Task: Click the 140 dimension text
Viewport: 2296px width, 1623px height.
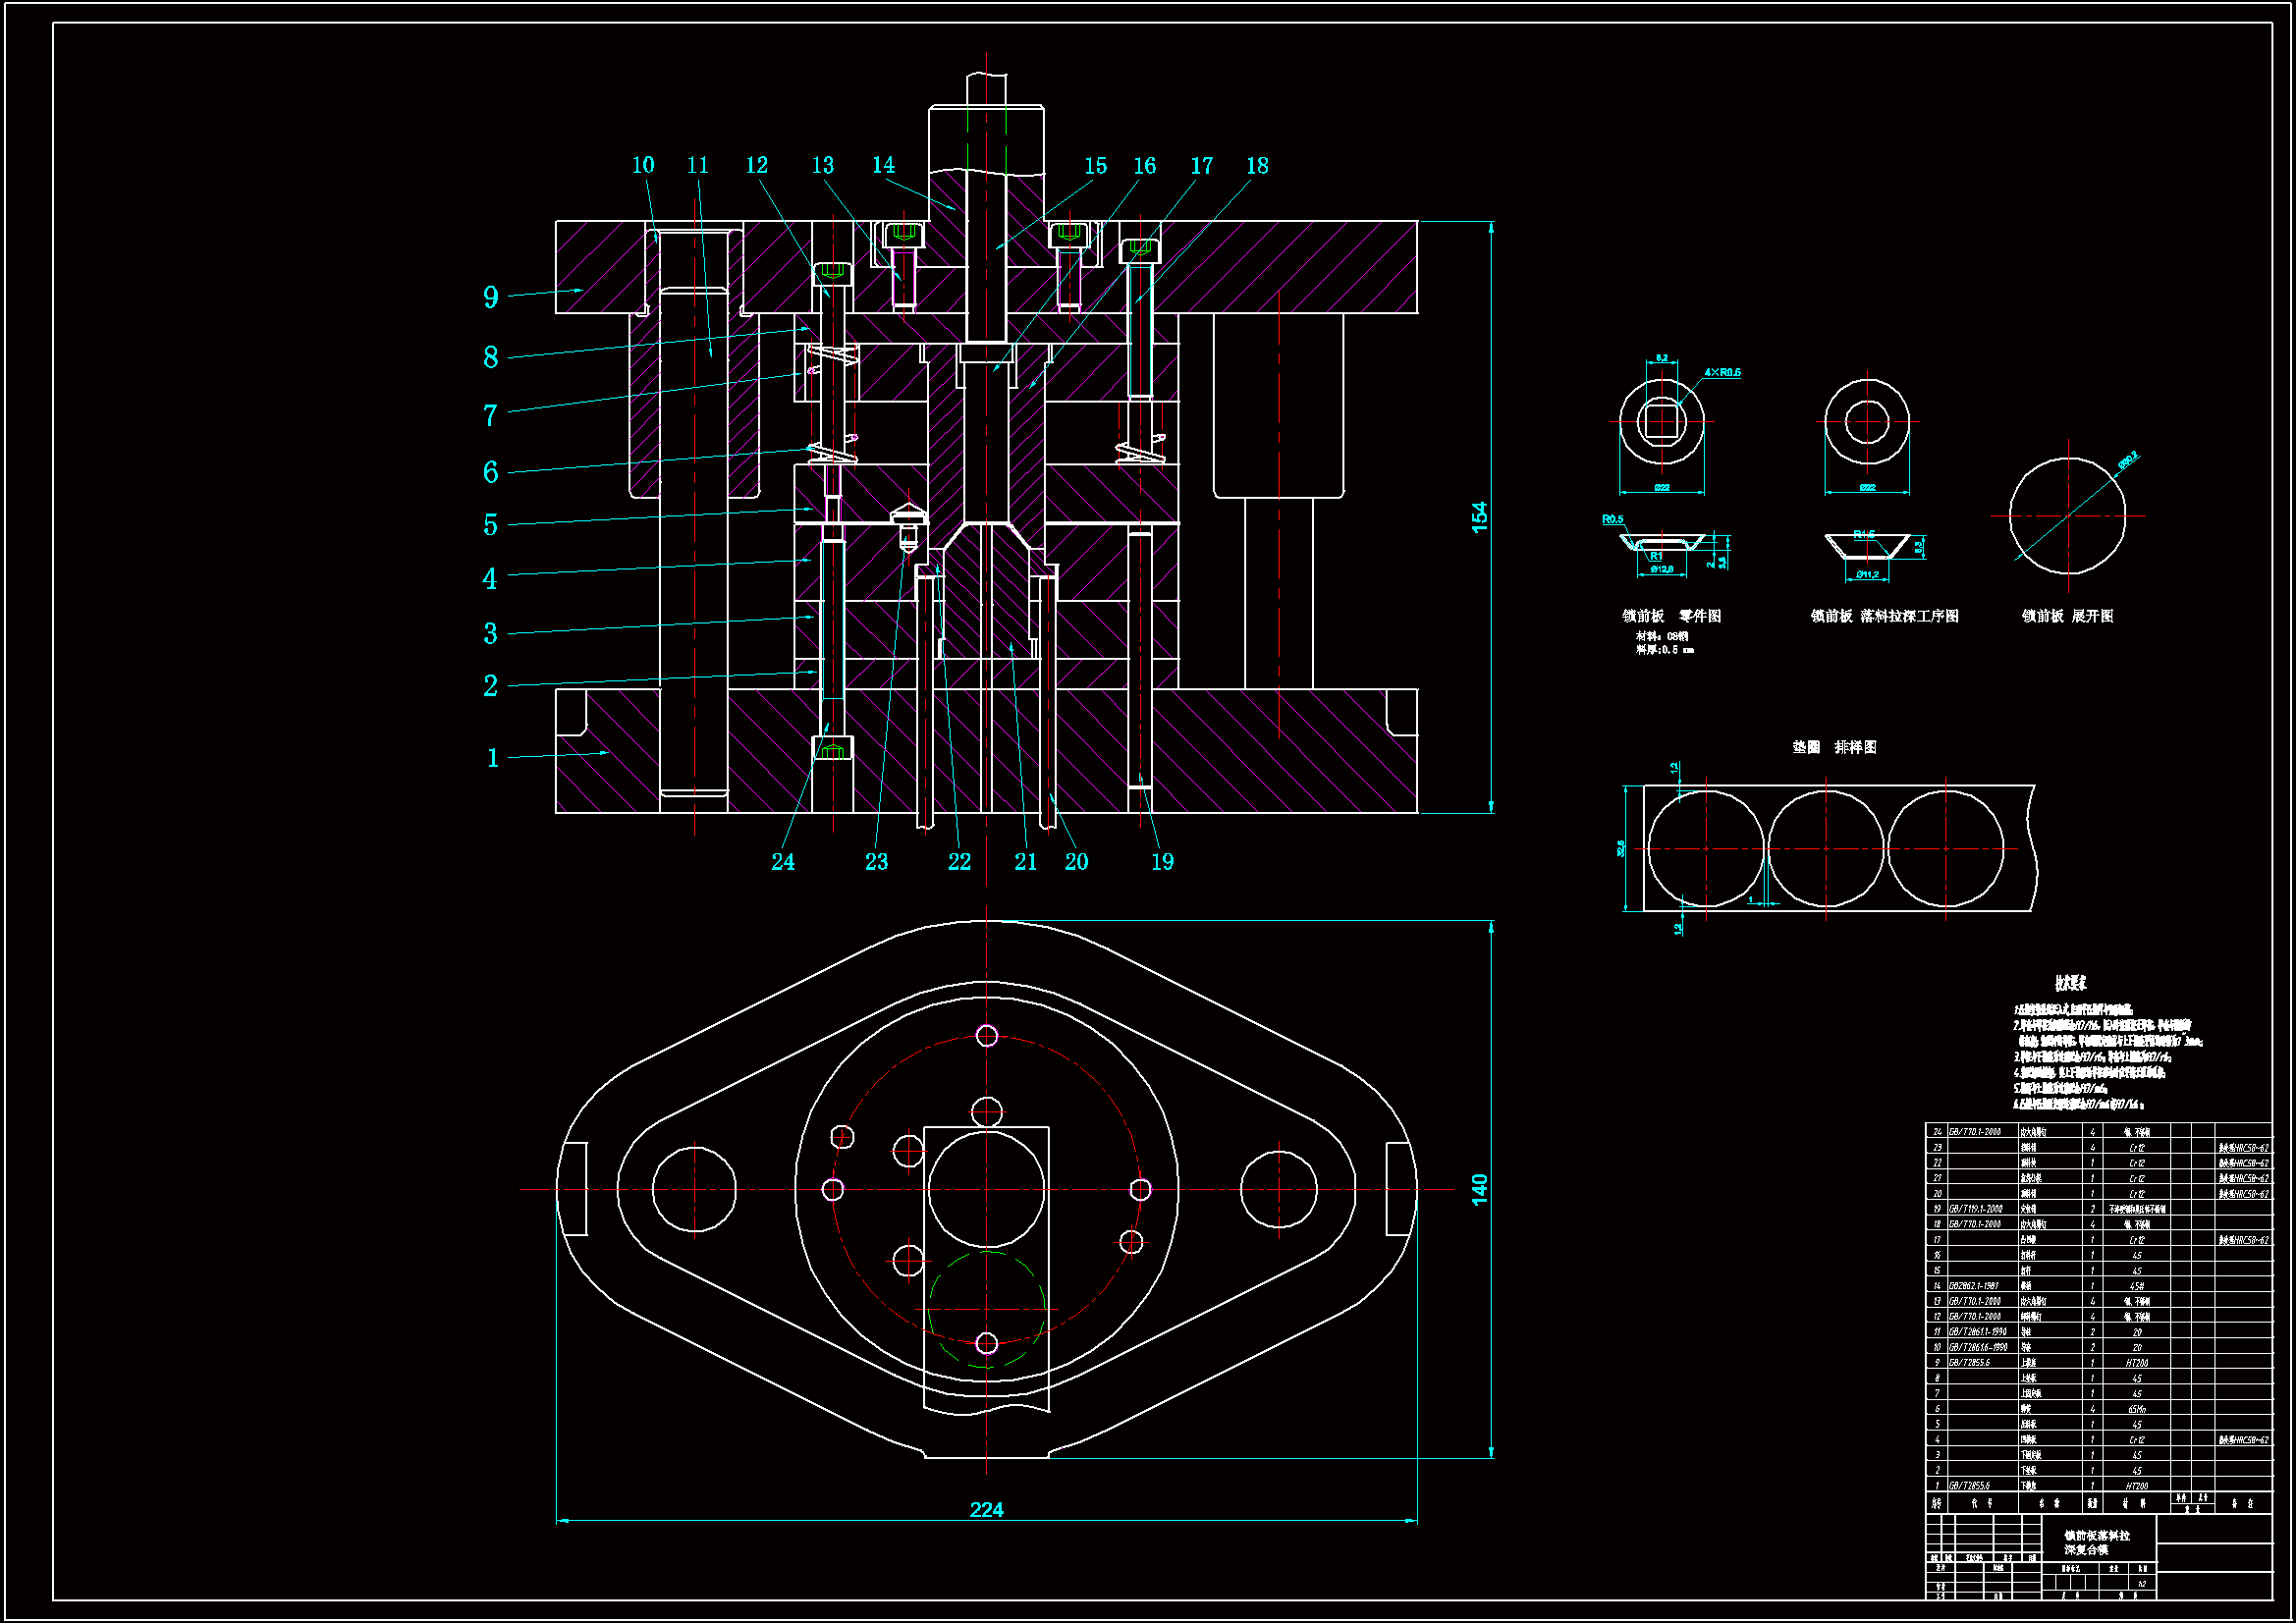Action: tap(1479, 1189)
